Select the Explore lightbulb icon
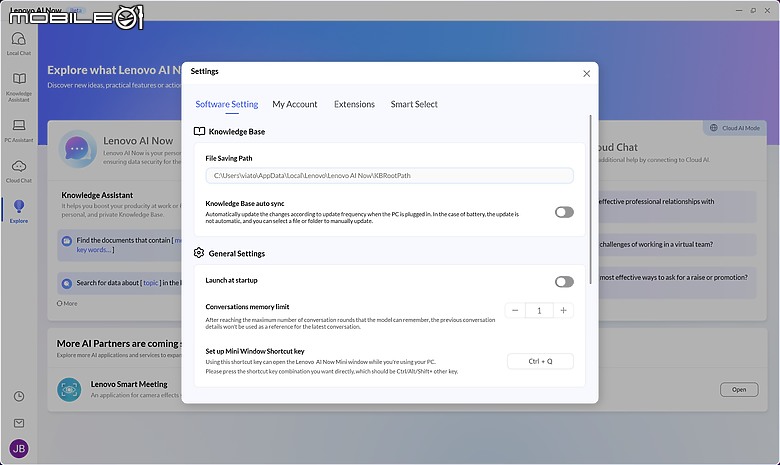This screenshot has height=465, width=780. pos(19,206)
